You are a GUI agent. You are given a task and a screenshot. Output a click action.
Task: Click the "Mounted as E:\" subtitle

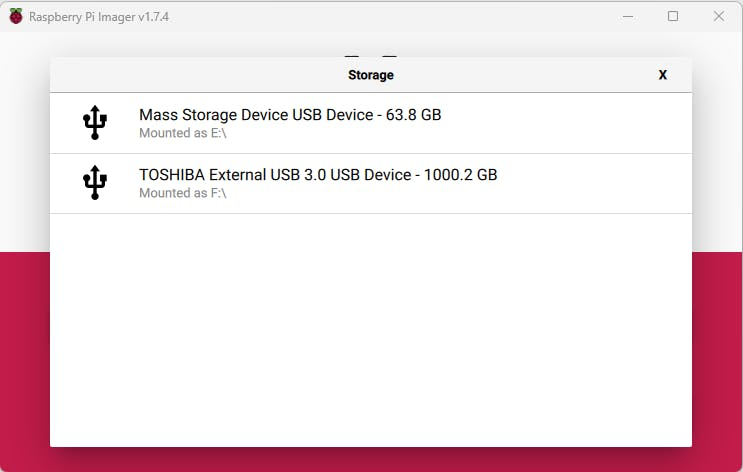tap(182, 133)
